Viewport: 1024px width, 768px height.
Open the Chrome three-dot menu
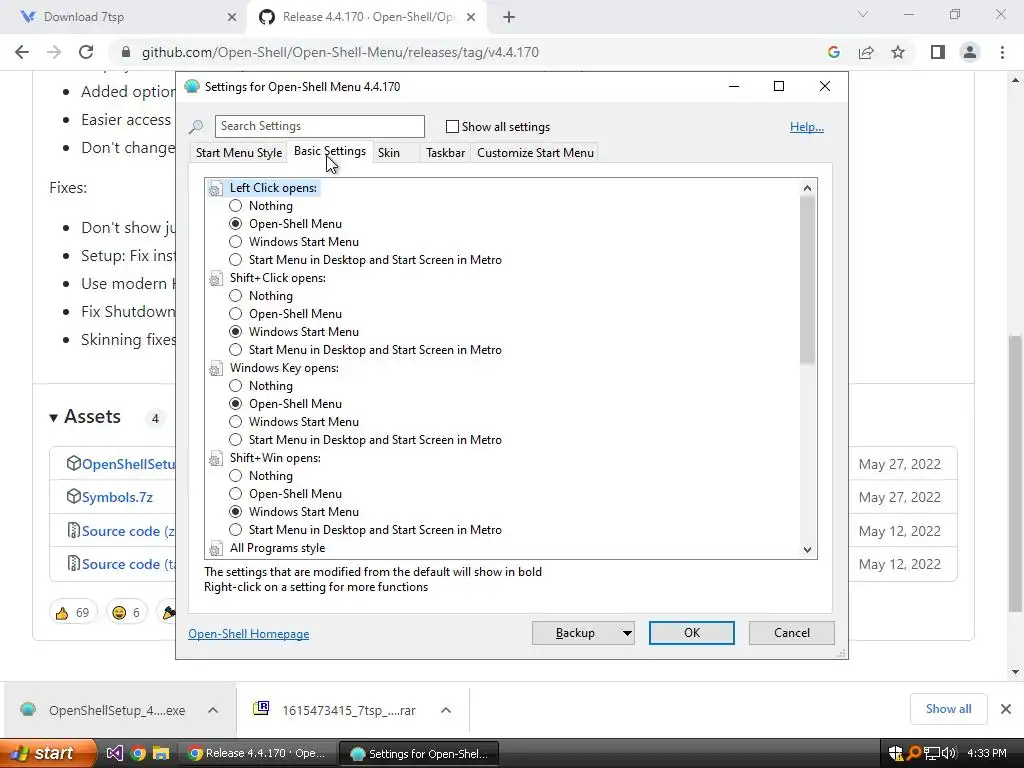(x=1002, y=52)
